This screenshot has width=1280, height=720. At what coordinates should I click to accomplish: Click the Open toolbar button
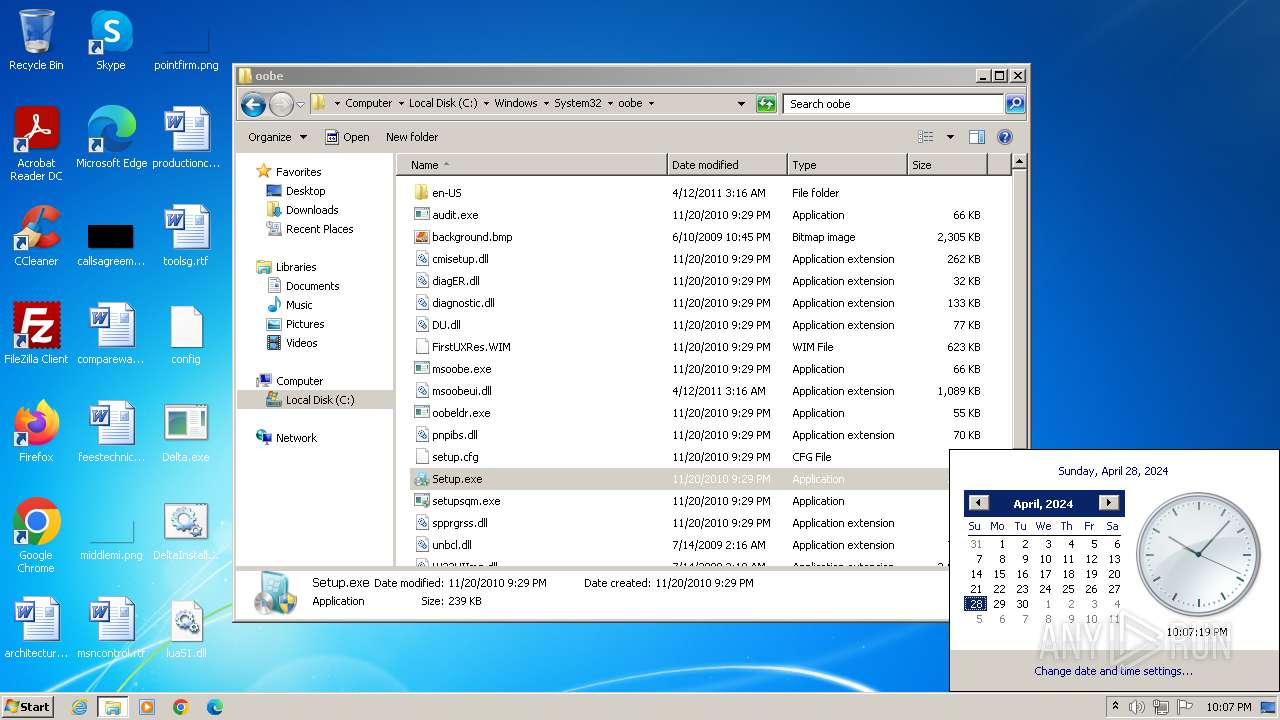347,137
